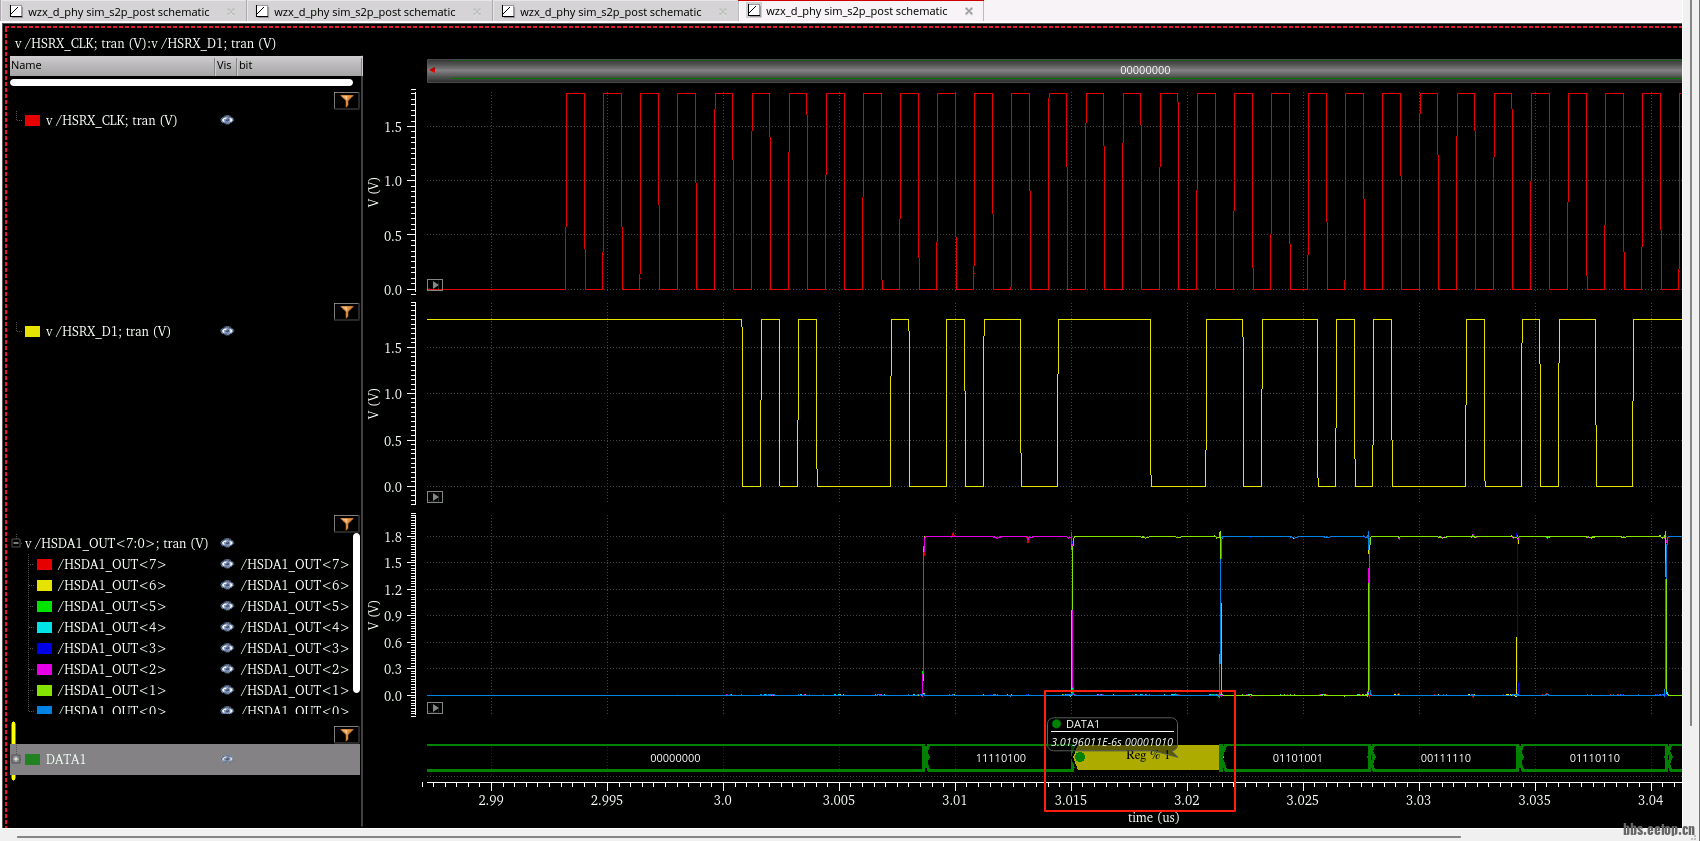Image resolution: width=1700 pixels, height=841 pixels.
Task: Click the signal list vertical scrollbar
Action: click(x=357, y=612)
